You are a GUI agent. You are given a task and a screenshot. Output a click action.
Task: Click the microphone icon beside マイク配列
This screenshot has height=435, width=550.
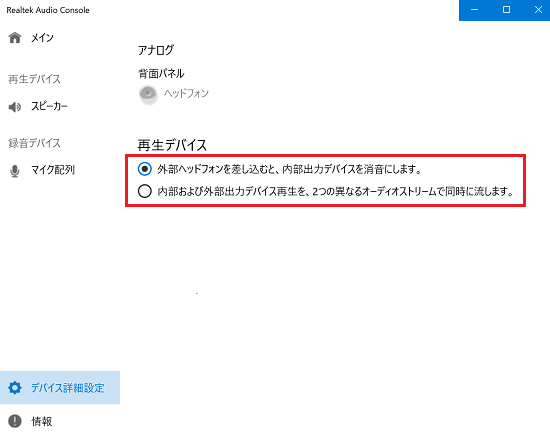(x=15, y=171)
